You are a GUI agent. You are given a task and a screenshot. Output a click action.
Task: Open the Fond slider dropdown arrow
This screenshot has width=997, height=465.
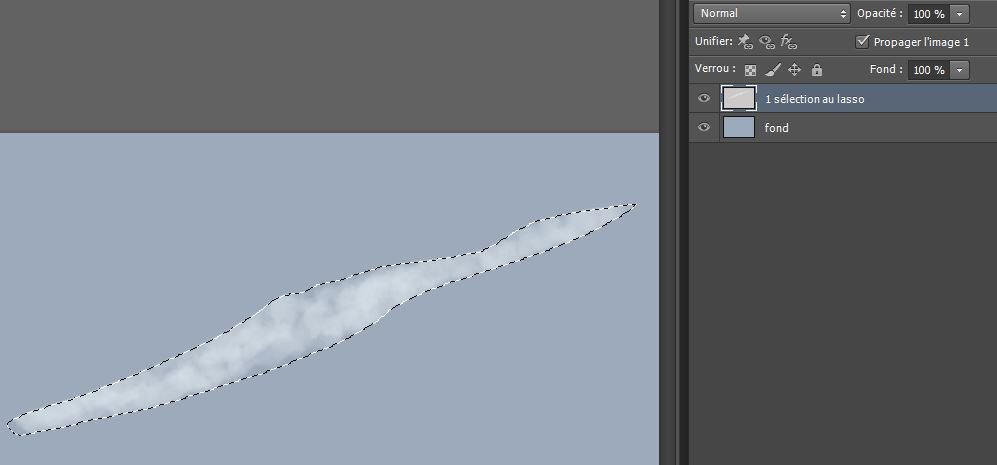pyautogui.click(x=960, y=70)
